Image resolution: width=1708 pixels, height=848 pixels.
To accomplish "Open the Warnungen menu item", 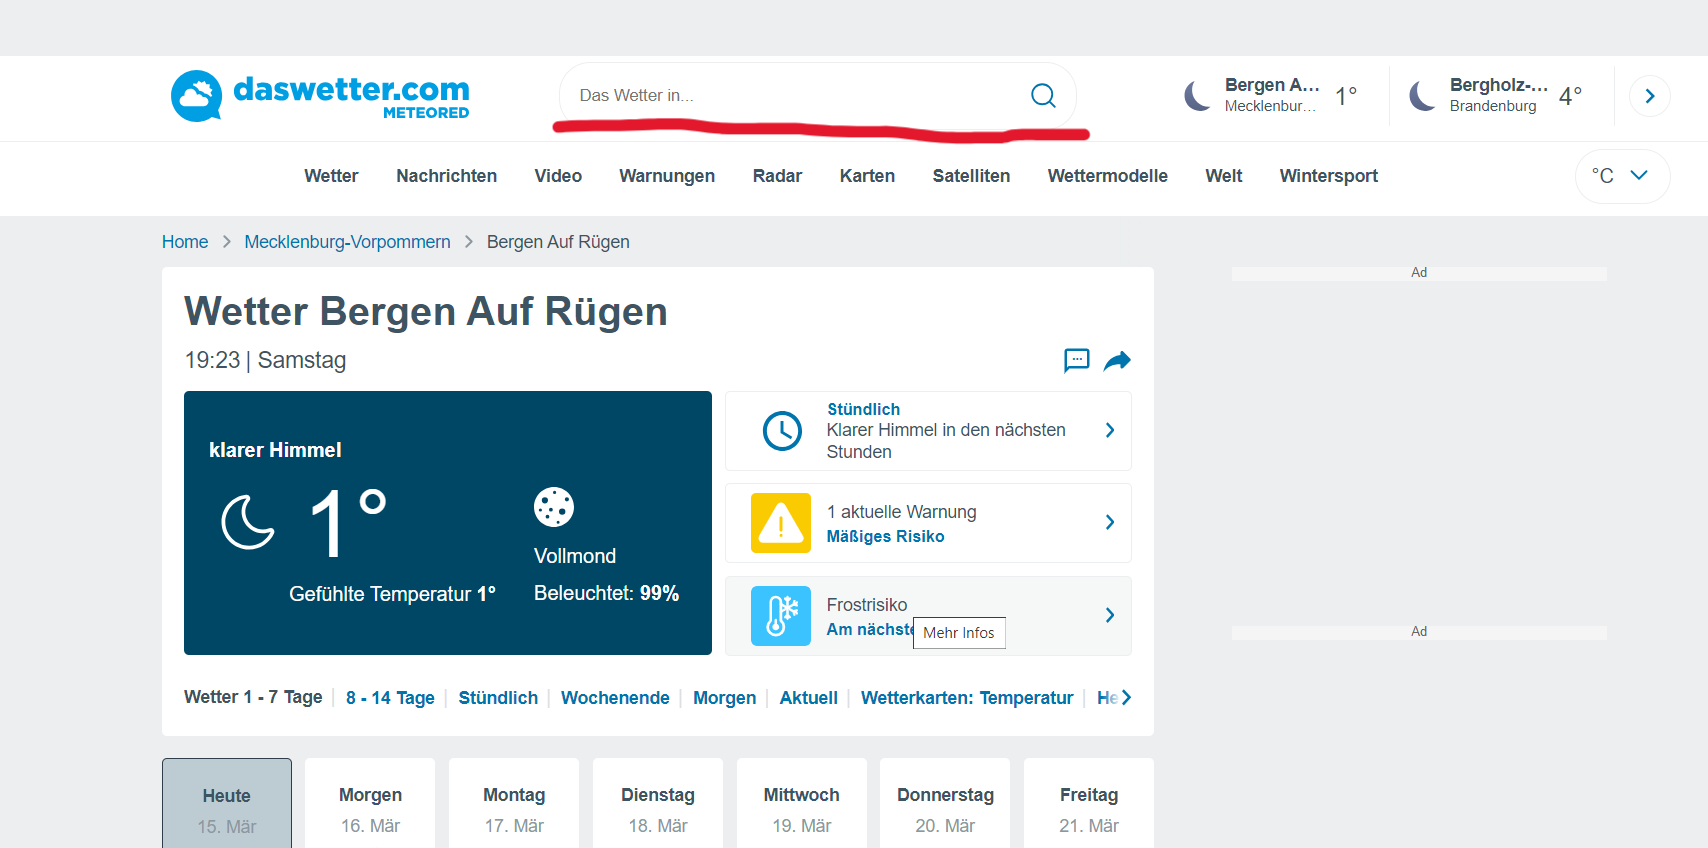I will point(667,176).
